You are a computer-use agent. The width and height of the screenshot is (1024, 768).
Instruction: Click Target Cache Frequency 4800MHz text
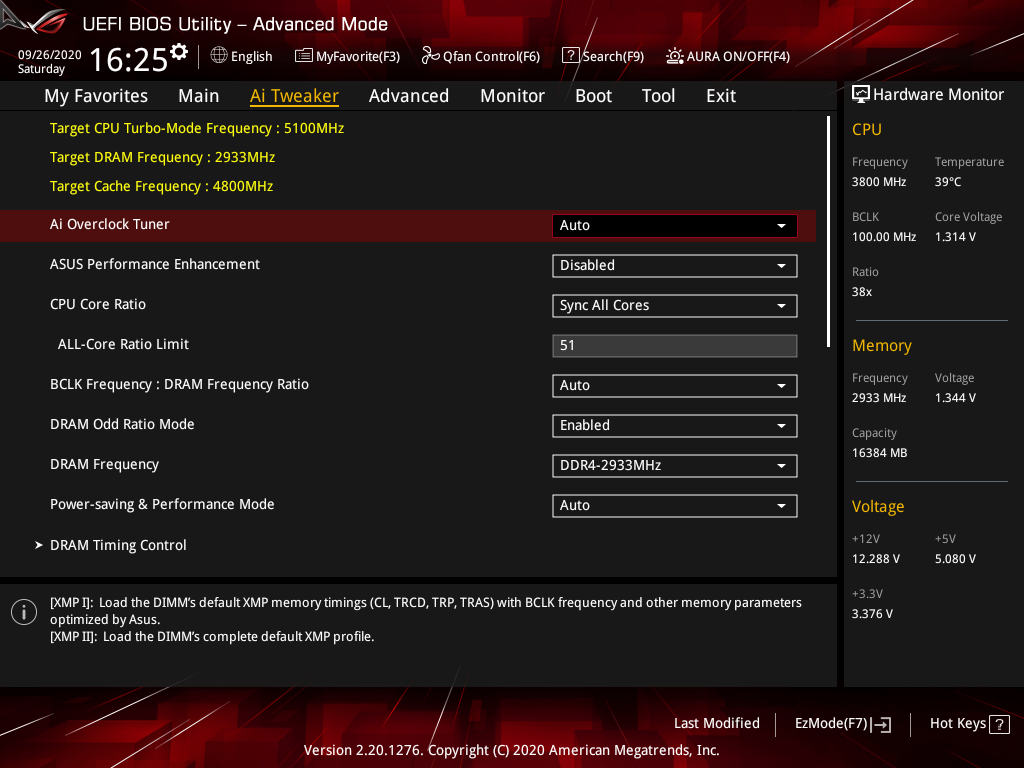coord(161,187)
